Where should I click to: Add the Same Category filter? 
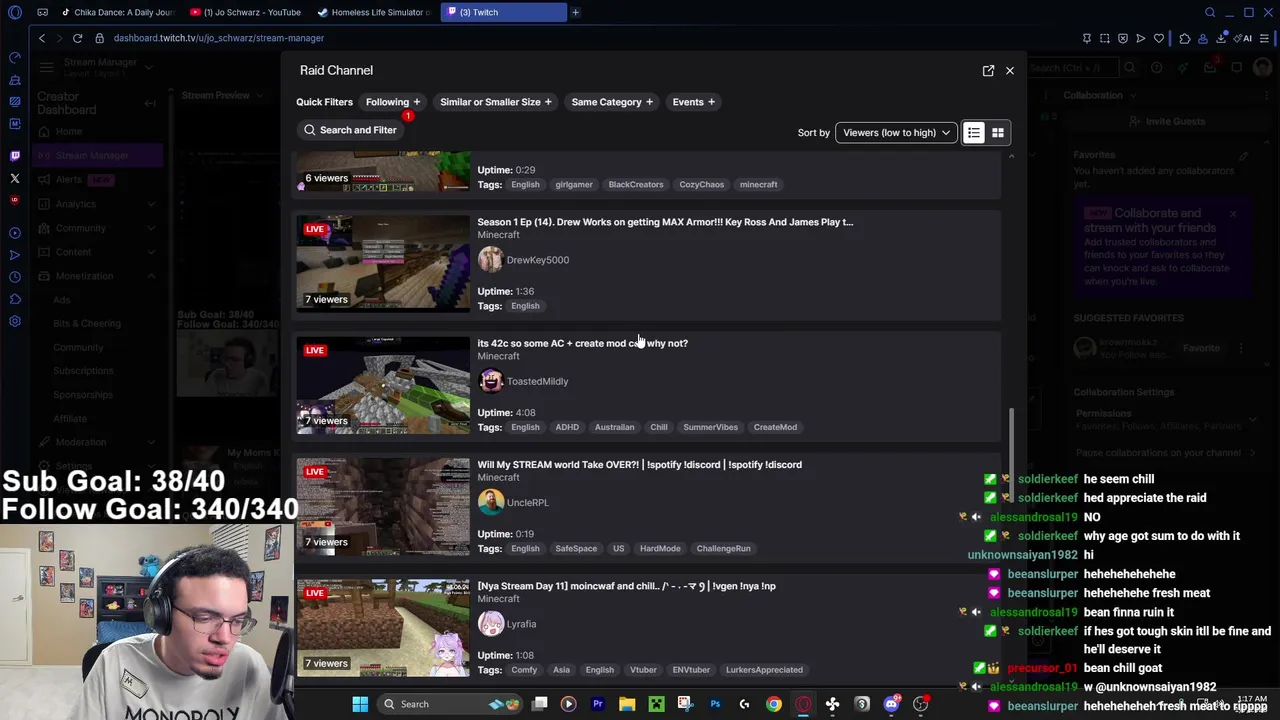tap(612, 102)
